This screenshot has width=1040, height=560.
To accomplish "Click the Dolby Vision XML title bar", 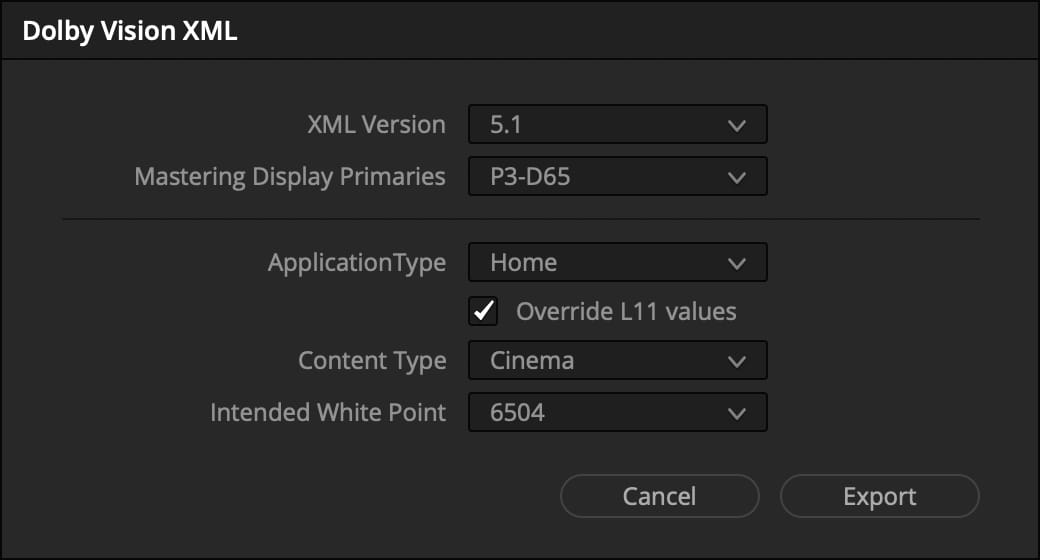I will tap(520, 30).
